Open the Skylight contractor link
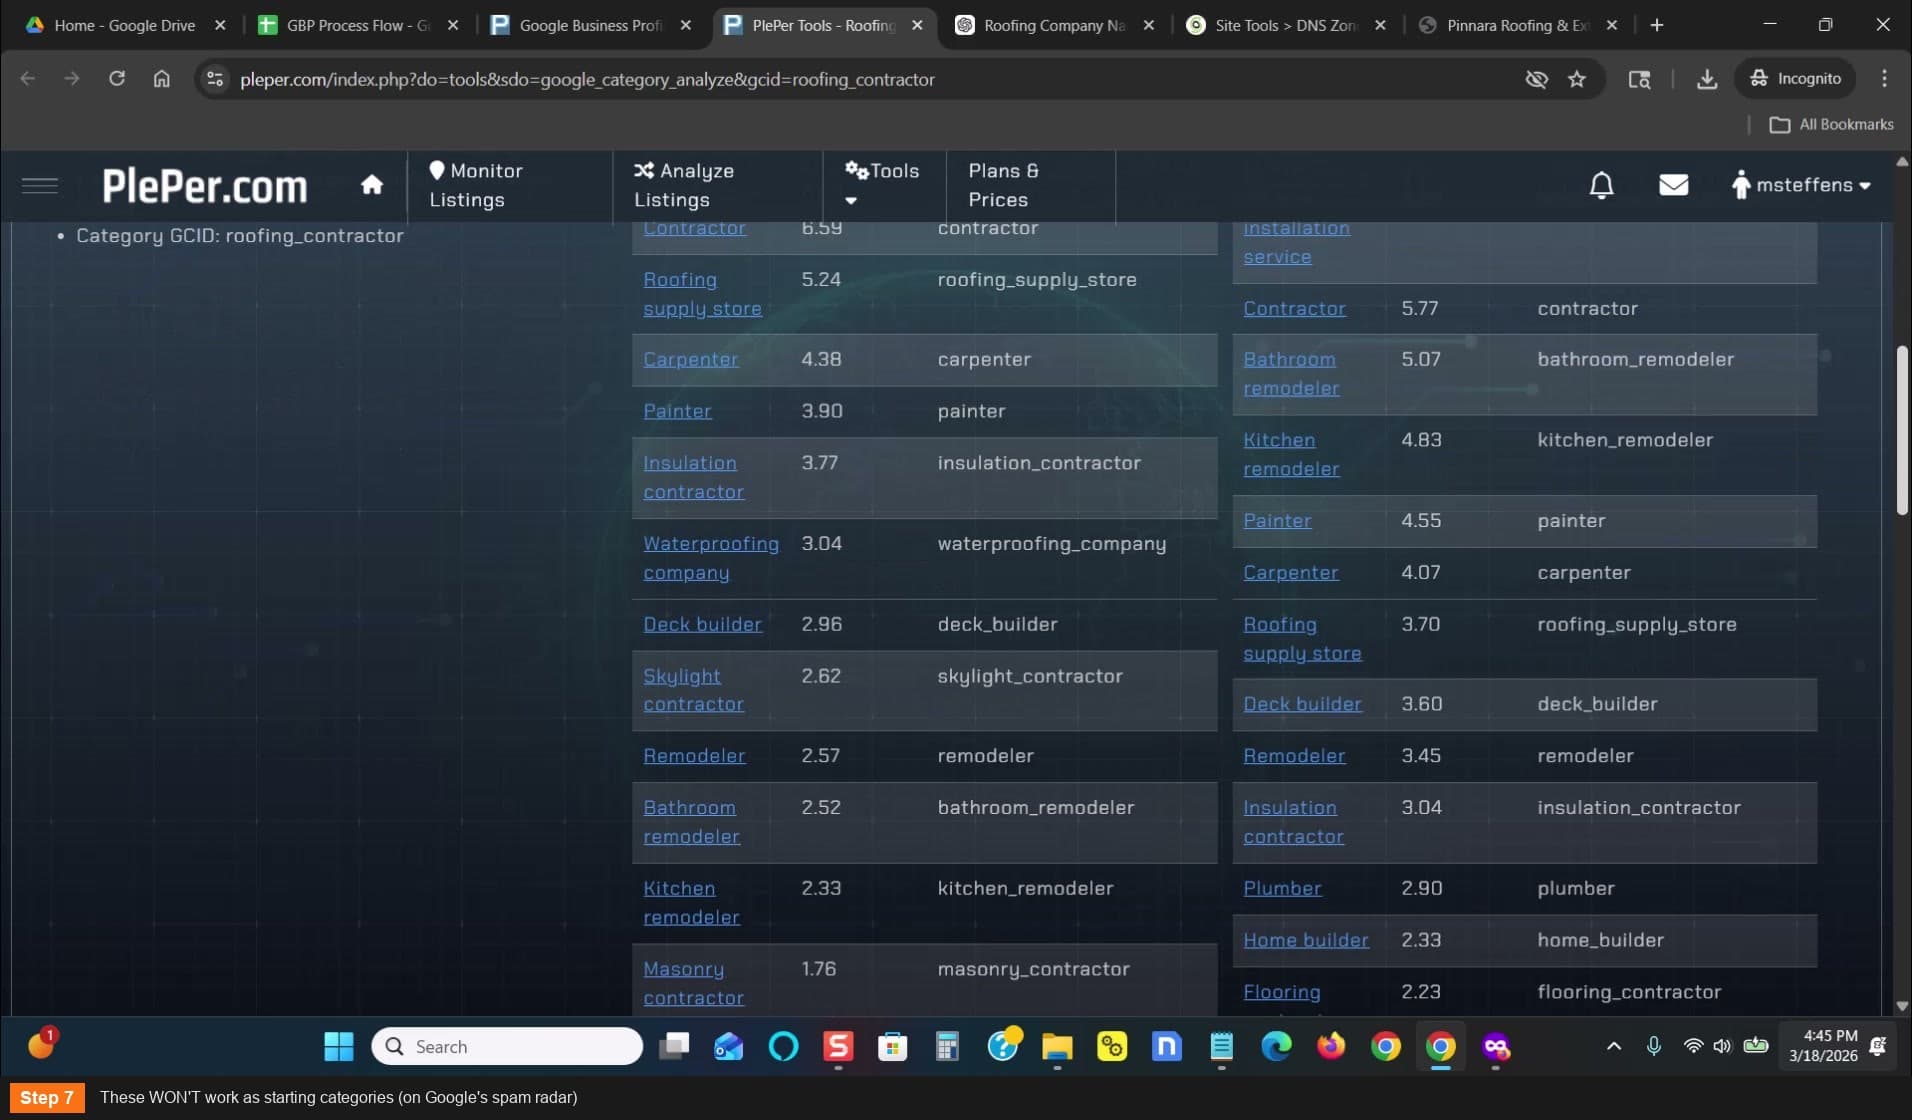The height and width of the screenshot is (1120, 1912). pyautogui.click(x=693, y=690)
